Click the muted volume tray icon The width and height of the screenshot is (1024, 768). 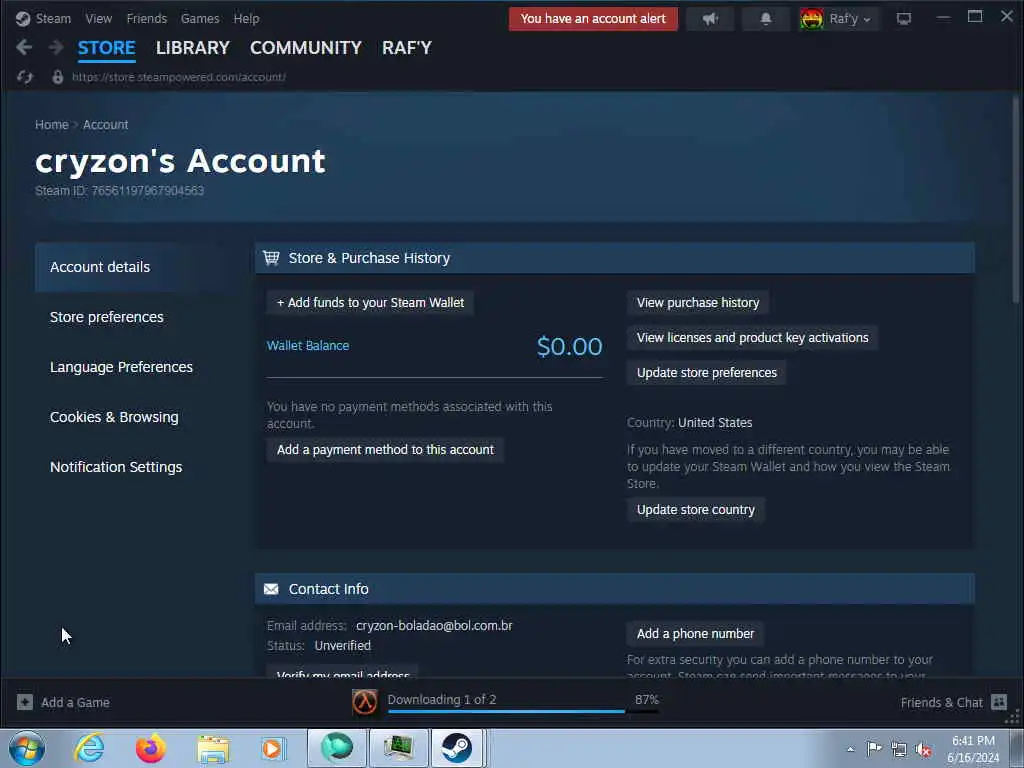click(x=923, y=749)
